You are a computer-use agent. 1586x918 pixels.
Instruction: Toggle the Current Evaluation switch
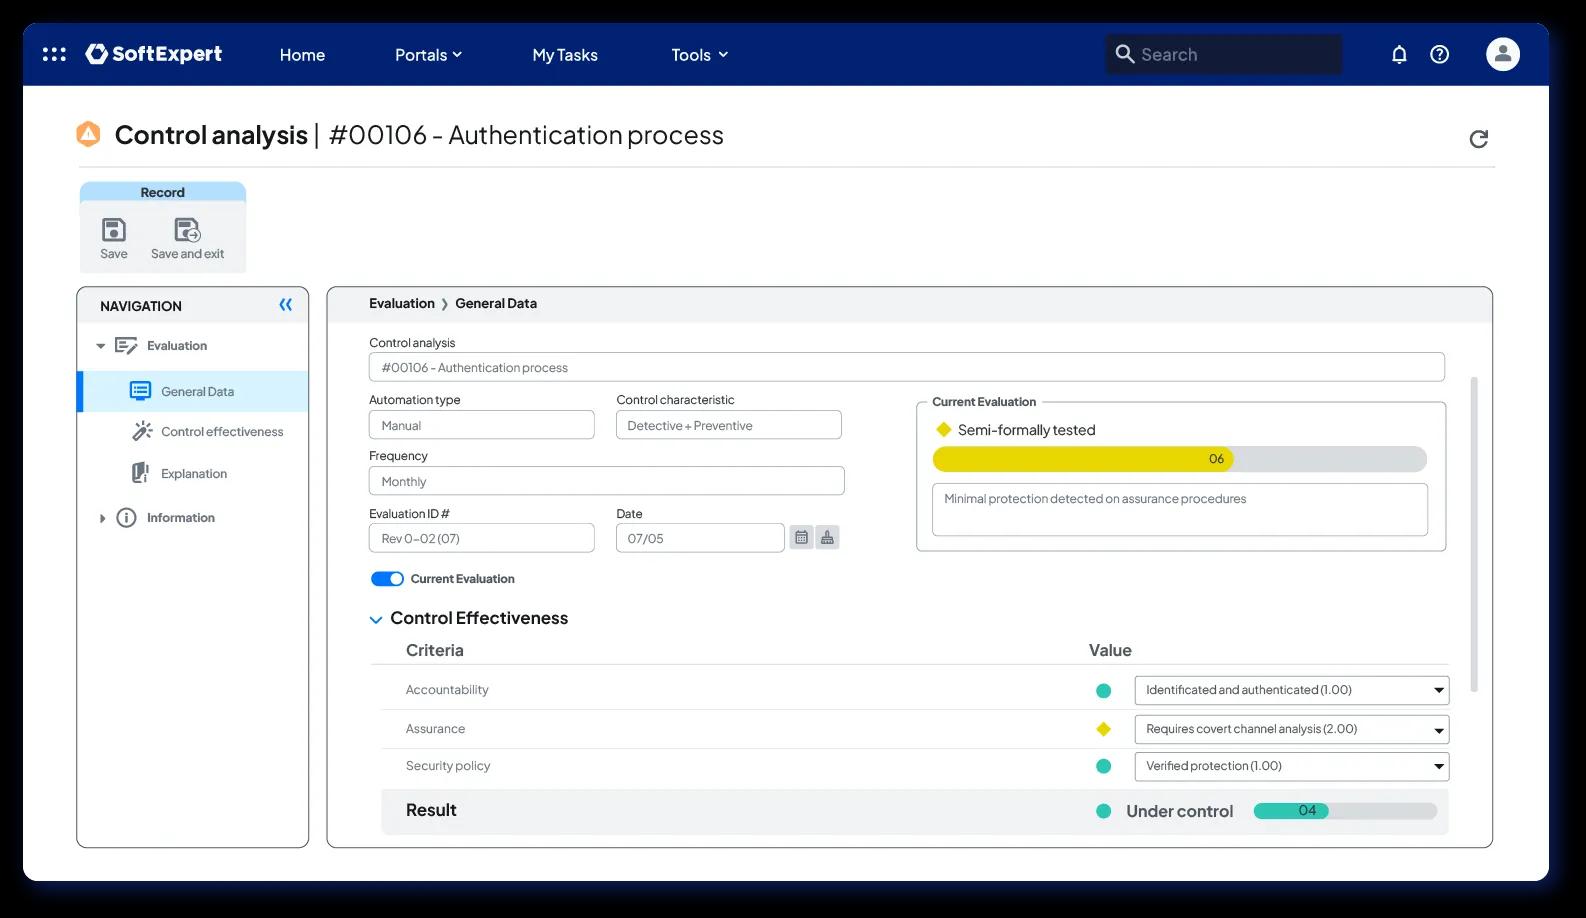[387, 579]
